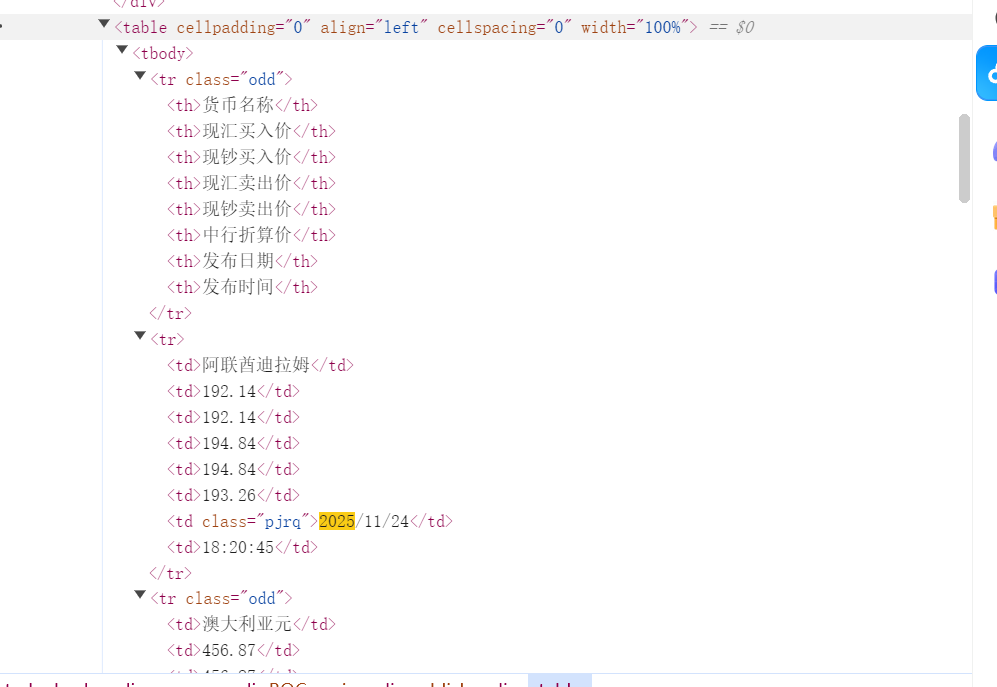Screen dimensions: 997x687
Task: Select the th row 现钞买入价
Action: coord(251,157)
